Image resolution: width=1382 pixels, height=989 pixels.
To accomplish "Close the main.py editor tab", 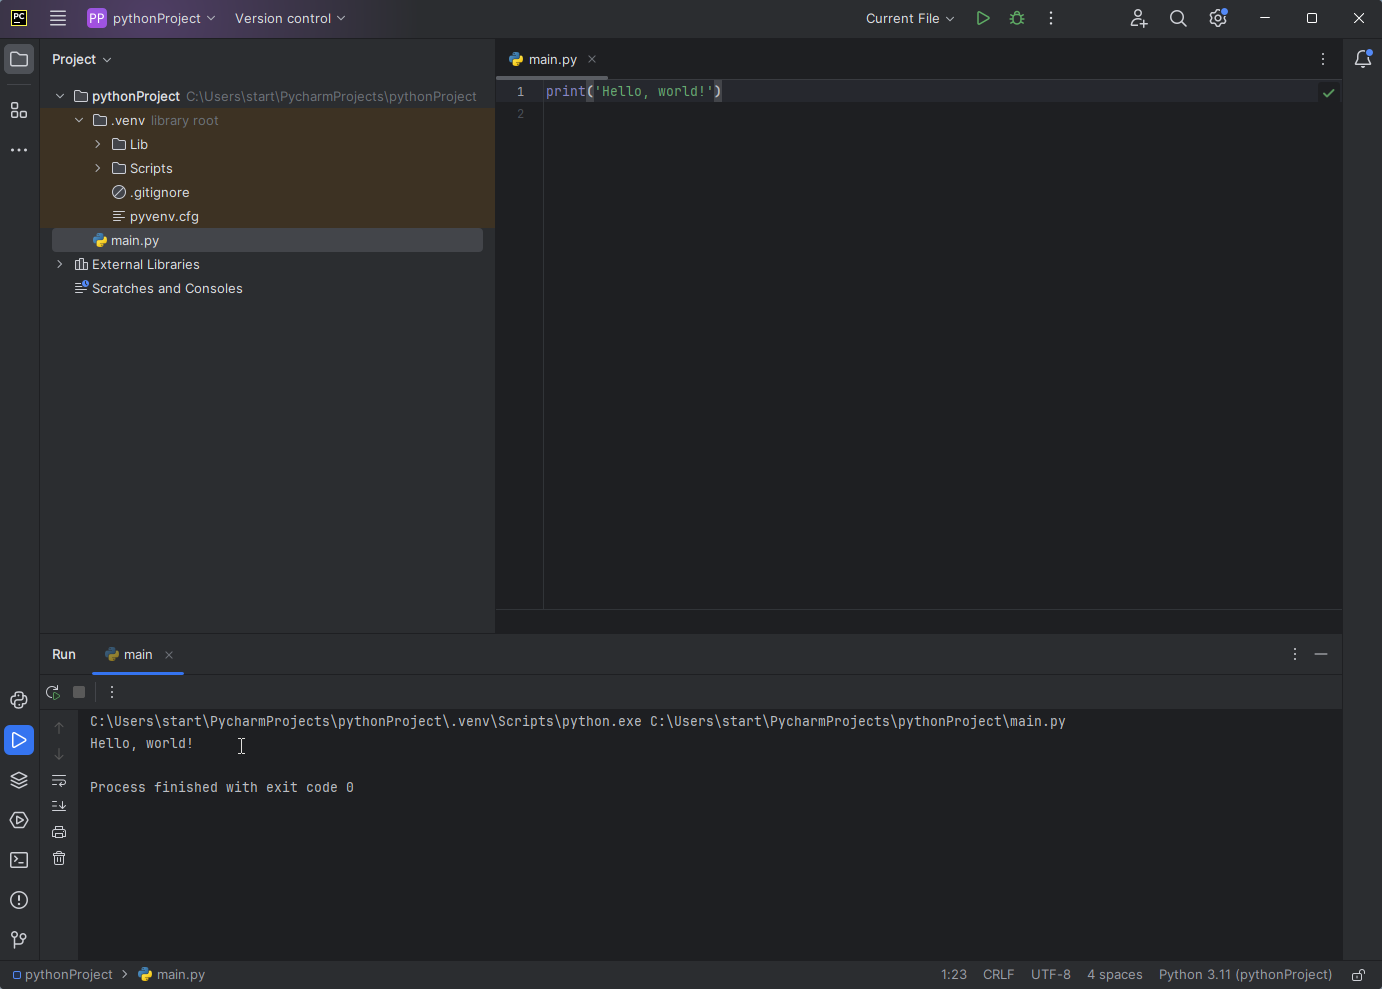I will coord(592,59).
